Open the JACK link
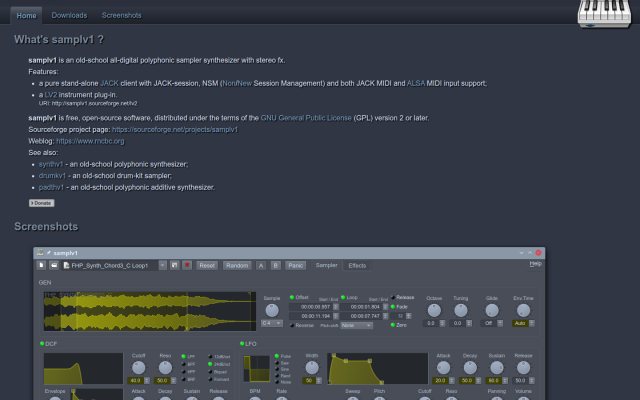 [x=109, y=83]
